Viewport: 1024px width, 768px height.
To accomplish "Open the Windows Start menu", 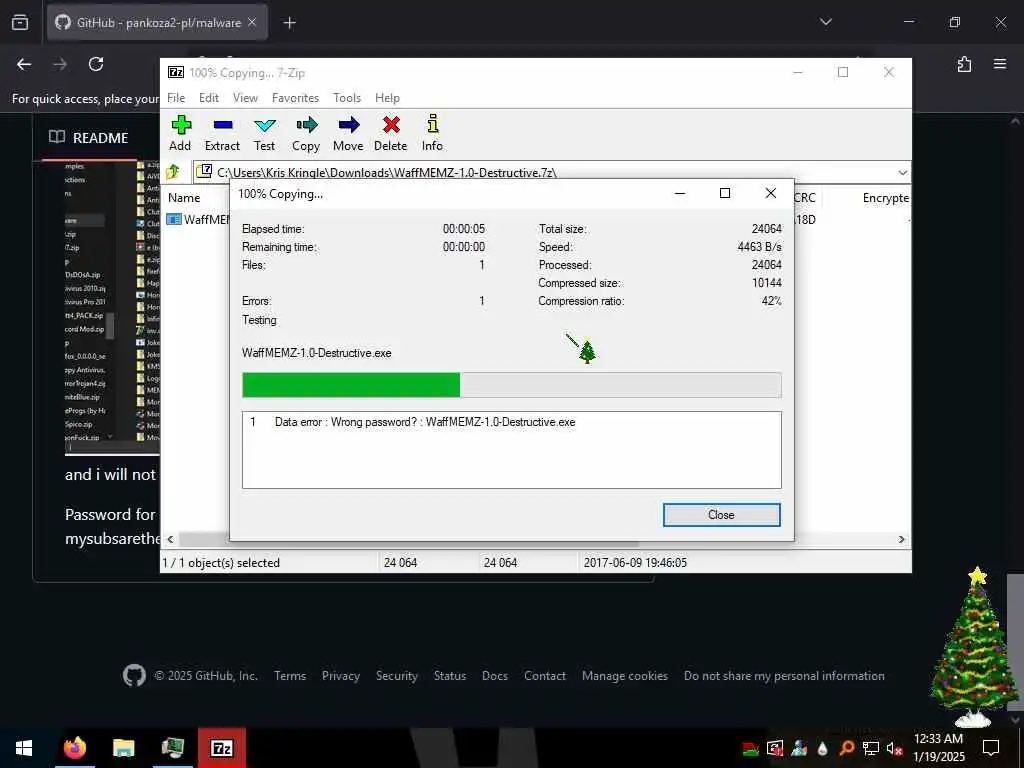I will click(x=24, y=748).
